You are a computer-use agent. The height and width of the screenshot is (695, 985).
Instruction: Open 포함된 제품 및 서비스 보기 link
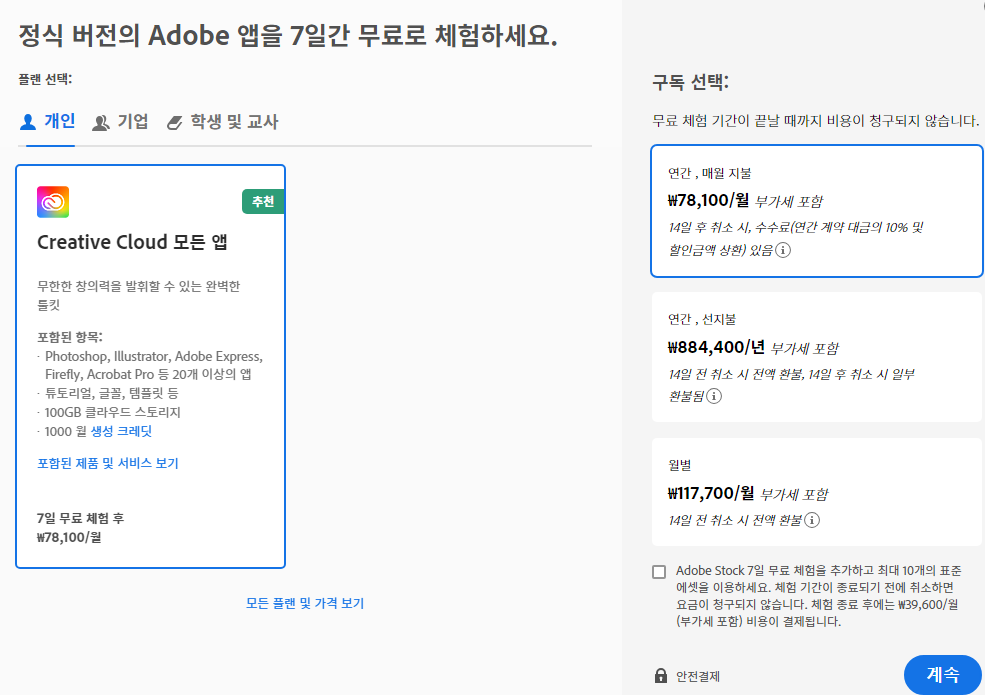tap(108, 463)
